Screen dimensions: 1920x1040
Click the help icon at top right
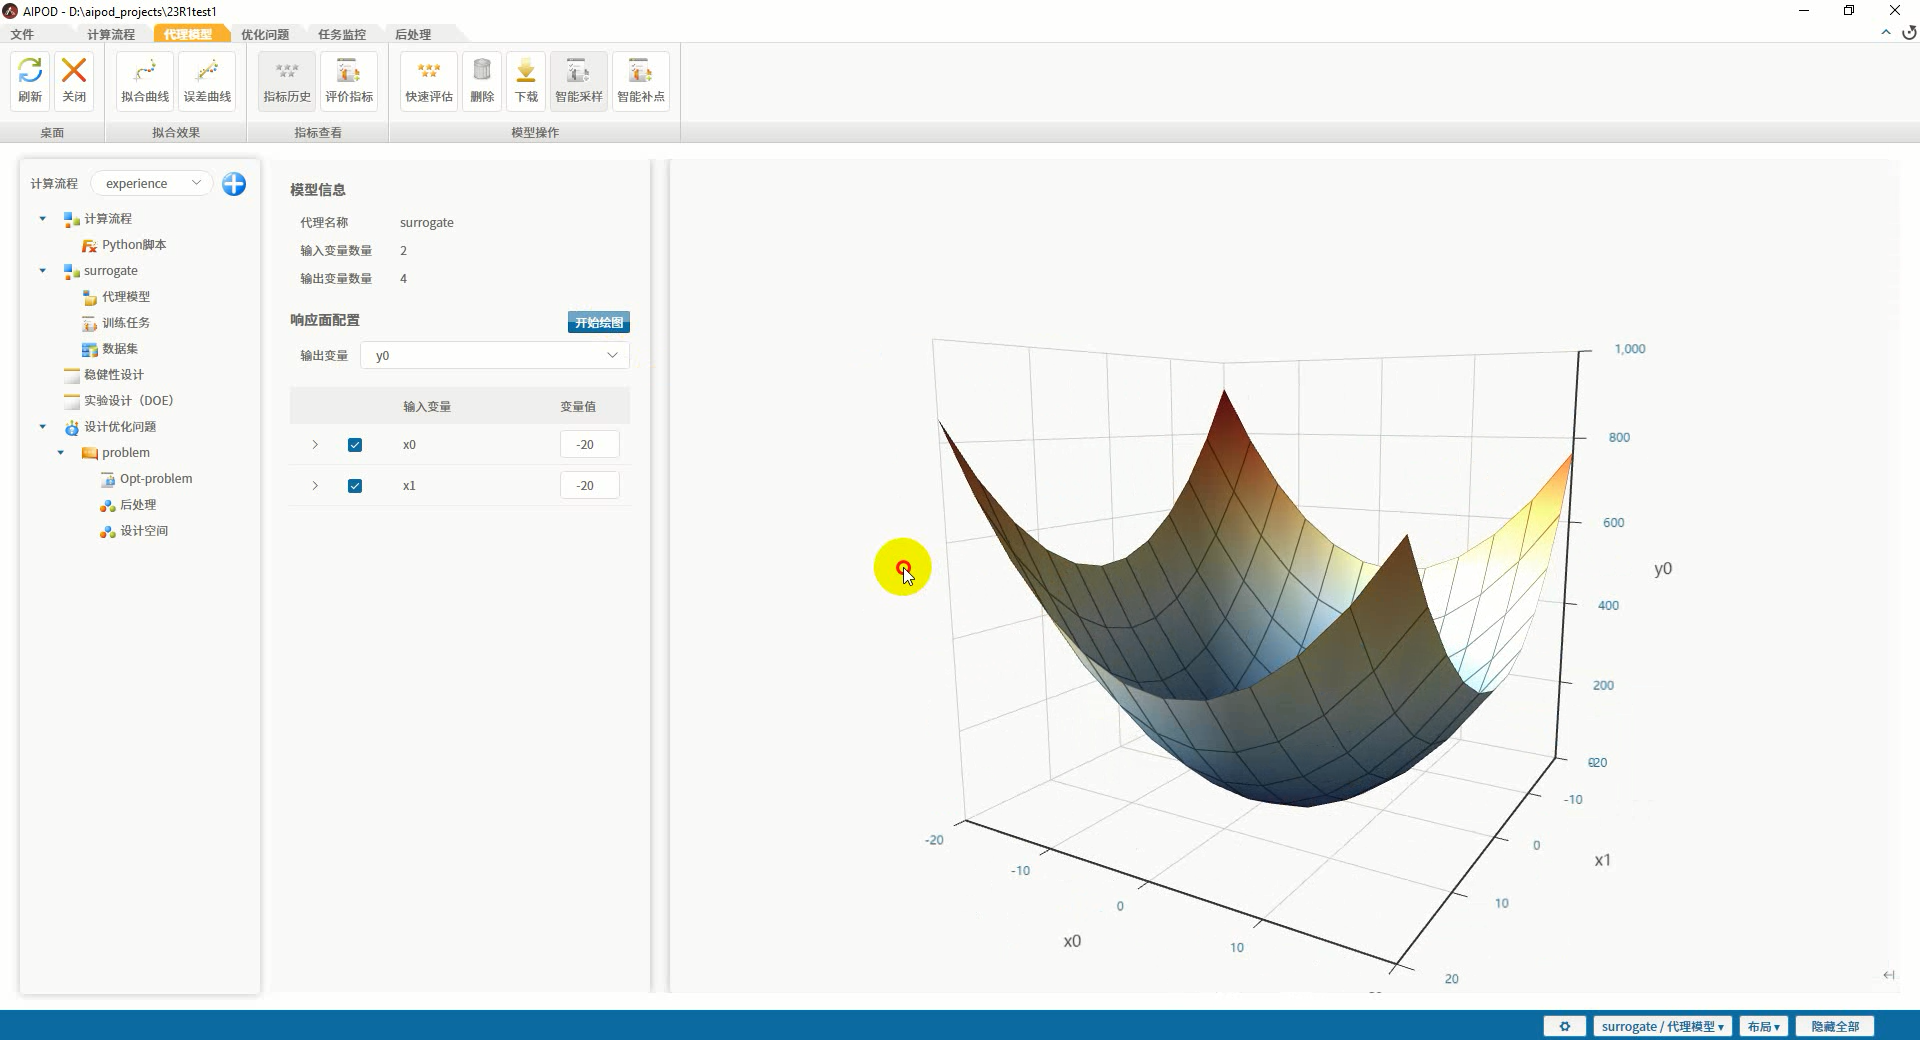(x=1908, y=33)
